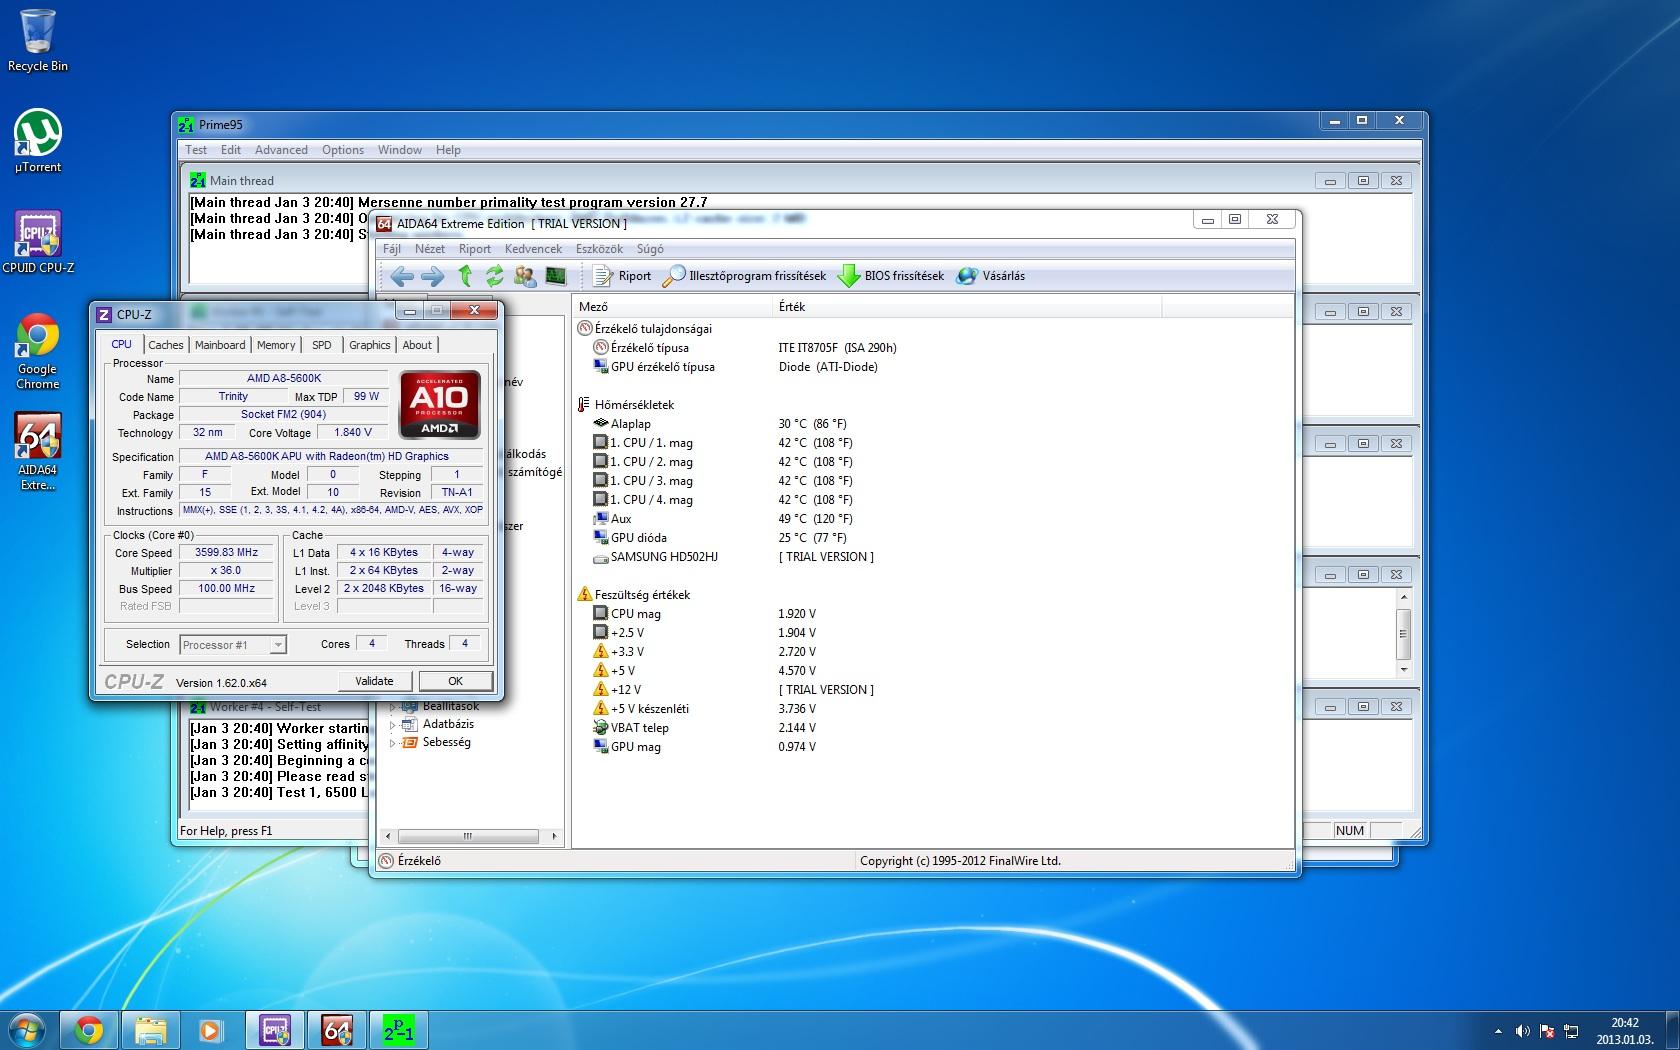Click the AIDA64 taskbar icon
Screen dimensions: 1680x1050
tap(337, 1029)
